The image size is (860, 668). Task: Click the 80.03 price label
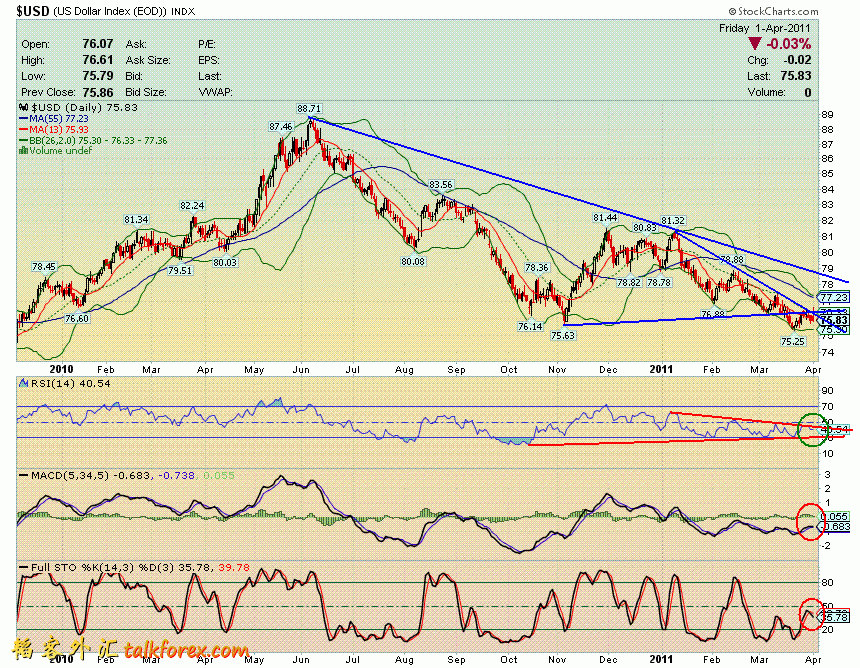[x=225, y=263]
